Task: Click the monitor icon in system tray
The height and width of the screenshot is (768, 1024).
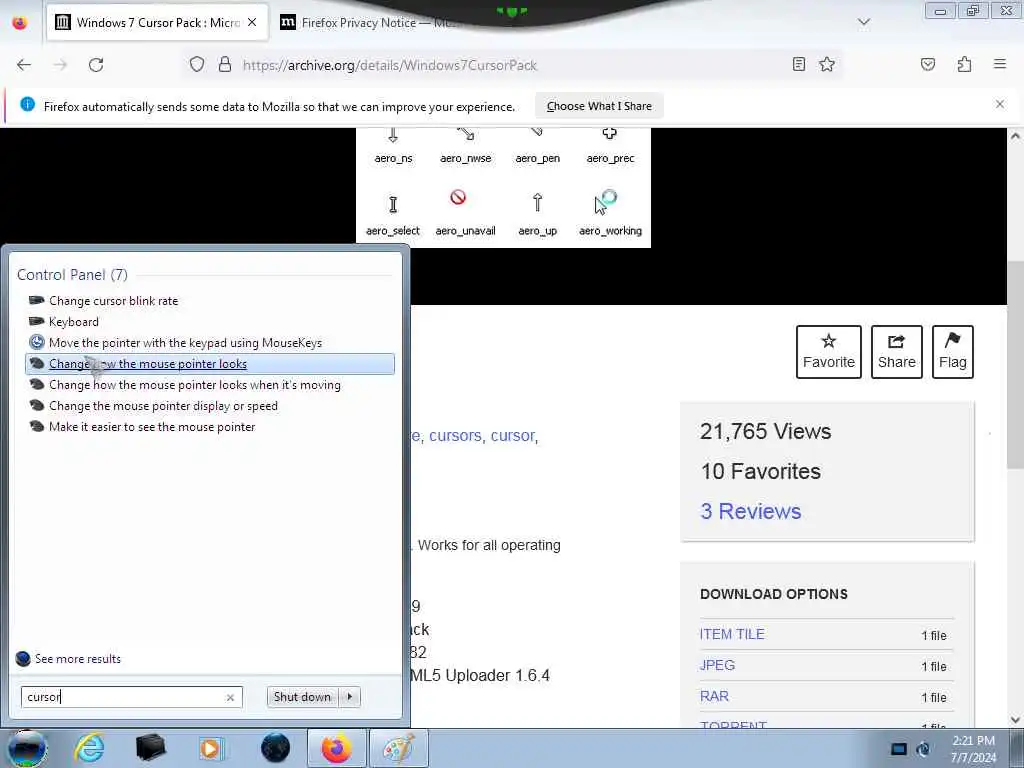Action: (899, 749)
